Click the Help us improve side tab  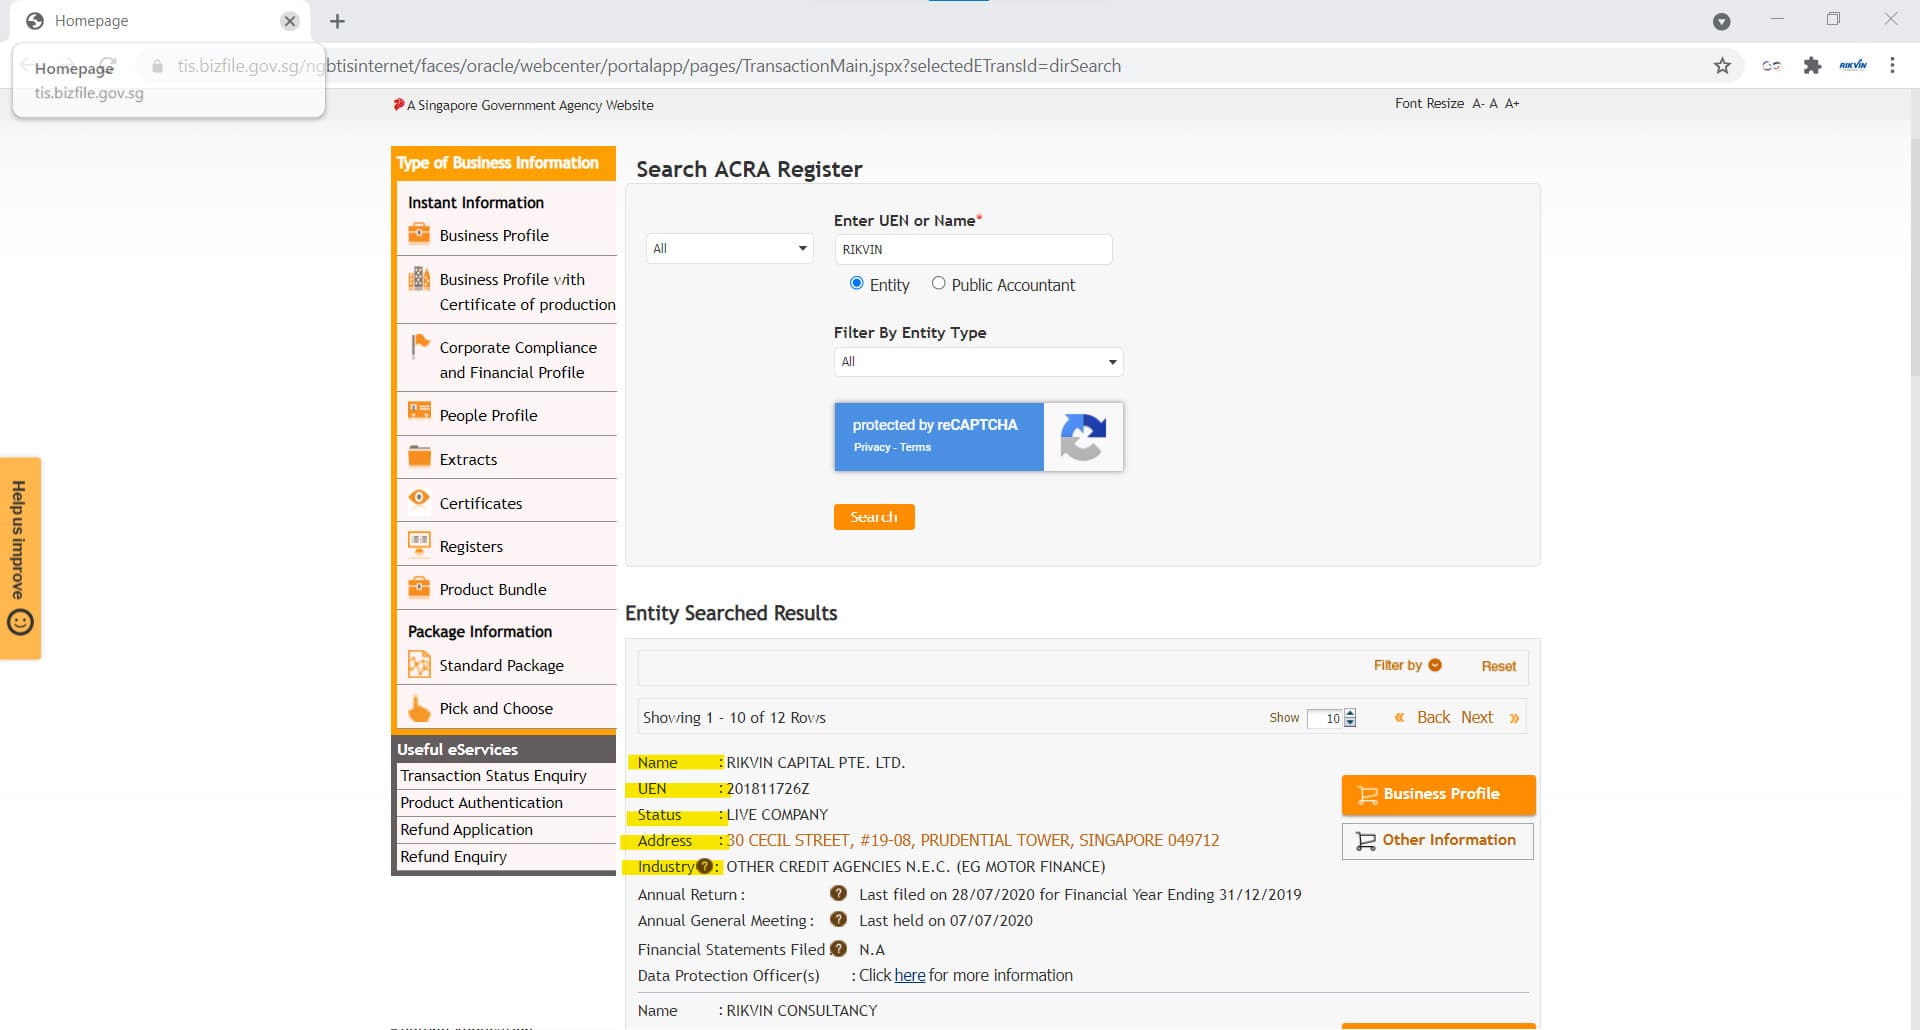20,558
